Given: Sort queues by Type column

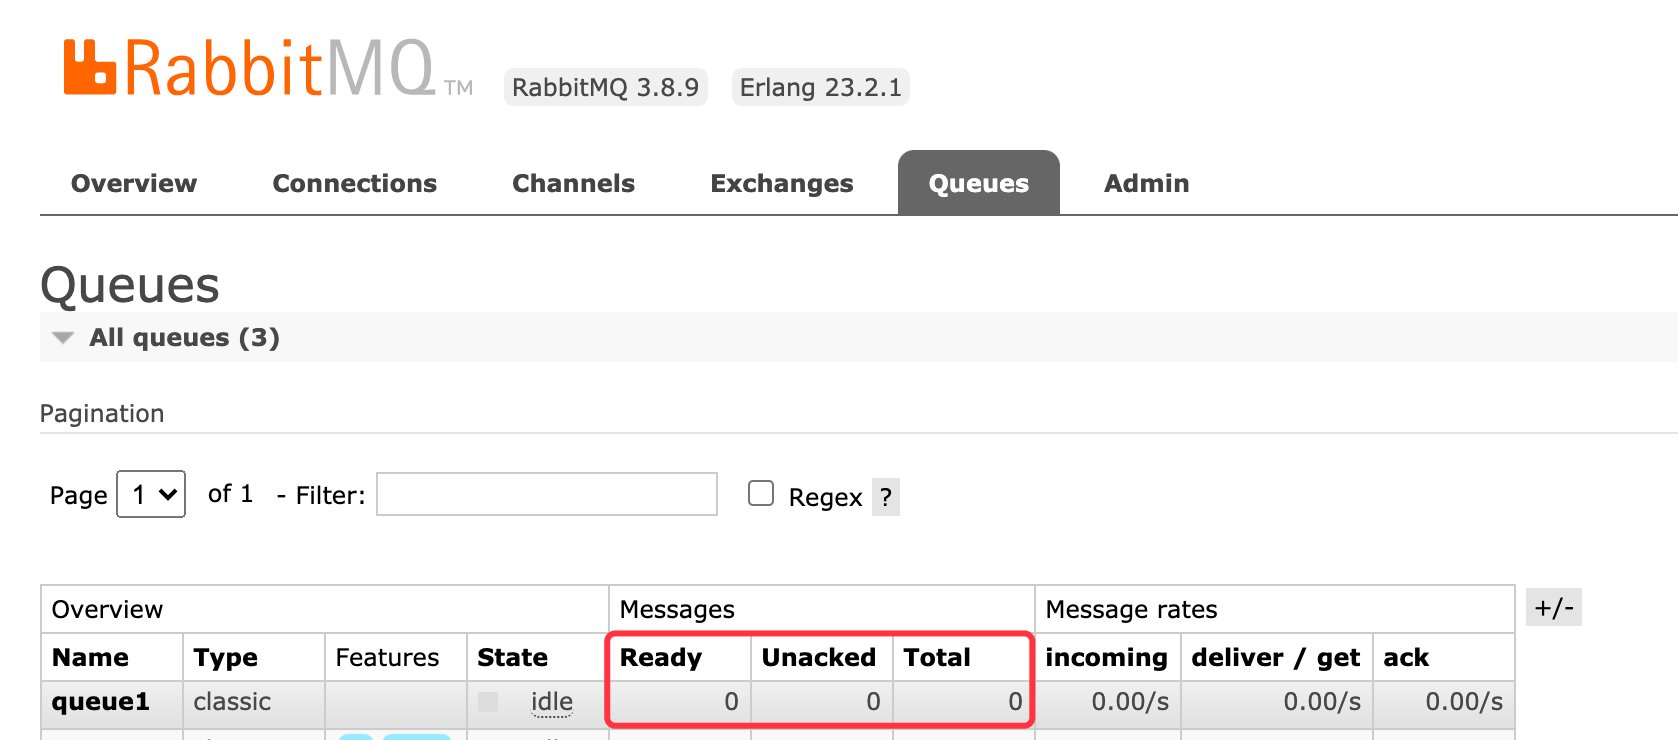Looking at the screenshot, I should [226, 657].
